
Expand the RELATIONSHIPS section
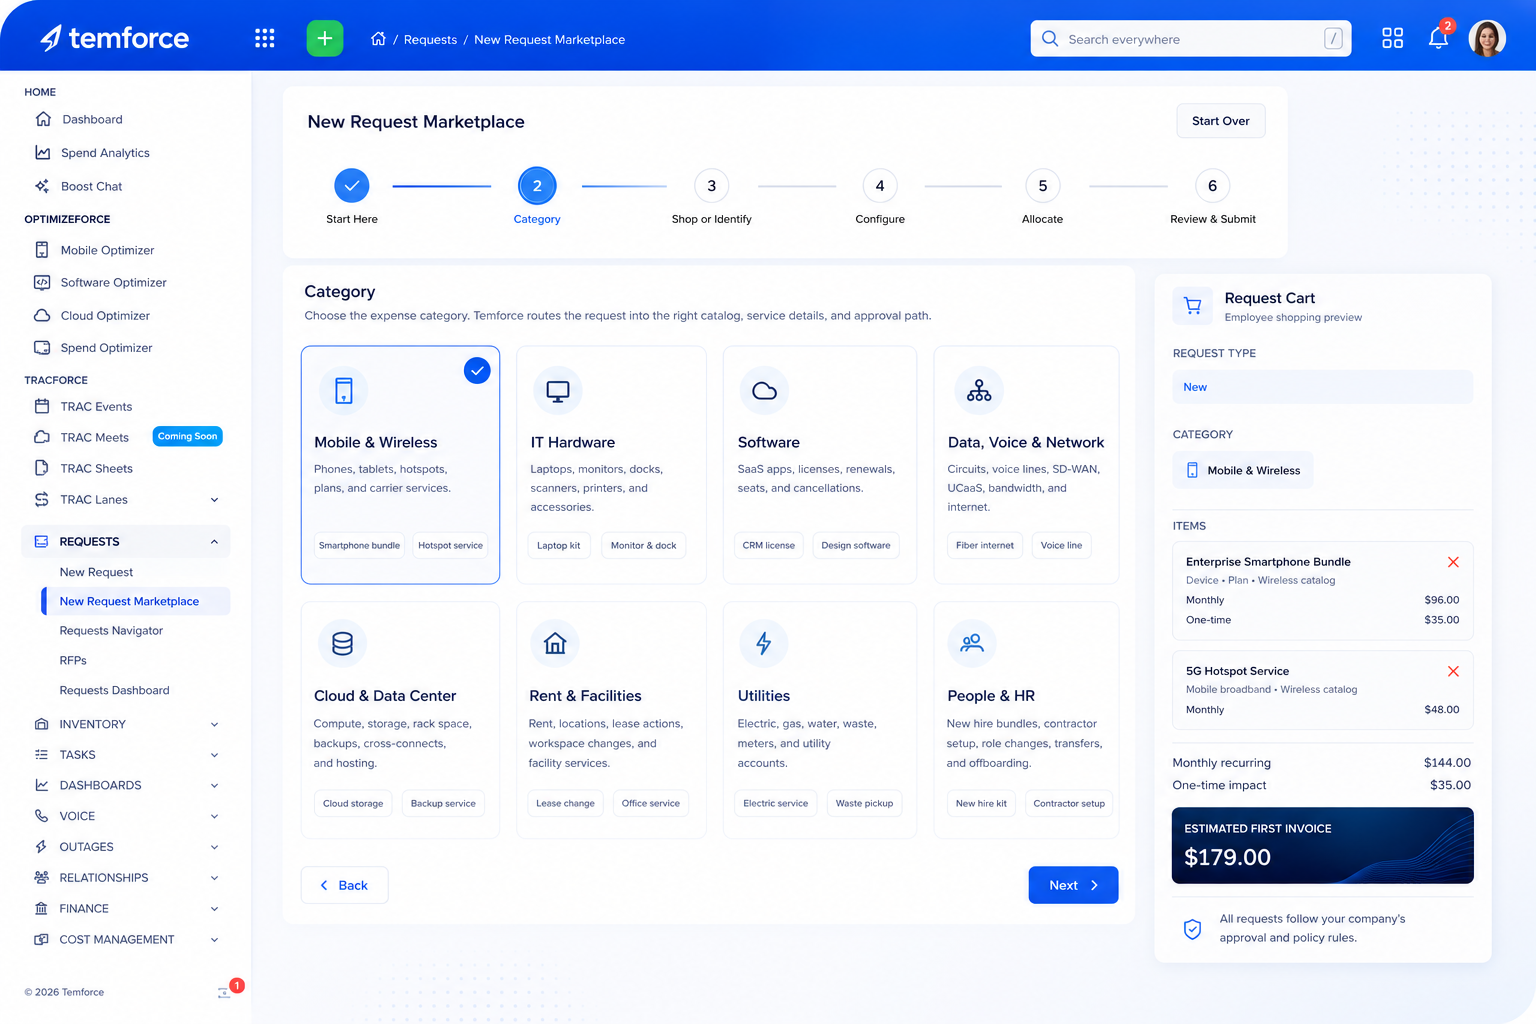[x=214, y=878]
